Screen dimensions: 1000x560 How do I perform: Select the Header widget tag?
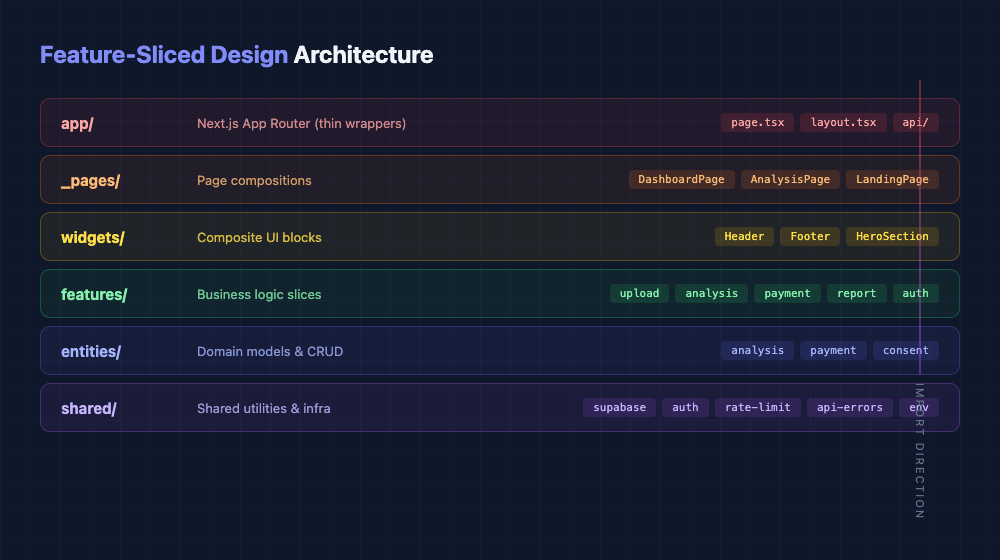pyautogui.click(x=744, y=236)
